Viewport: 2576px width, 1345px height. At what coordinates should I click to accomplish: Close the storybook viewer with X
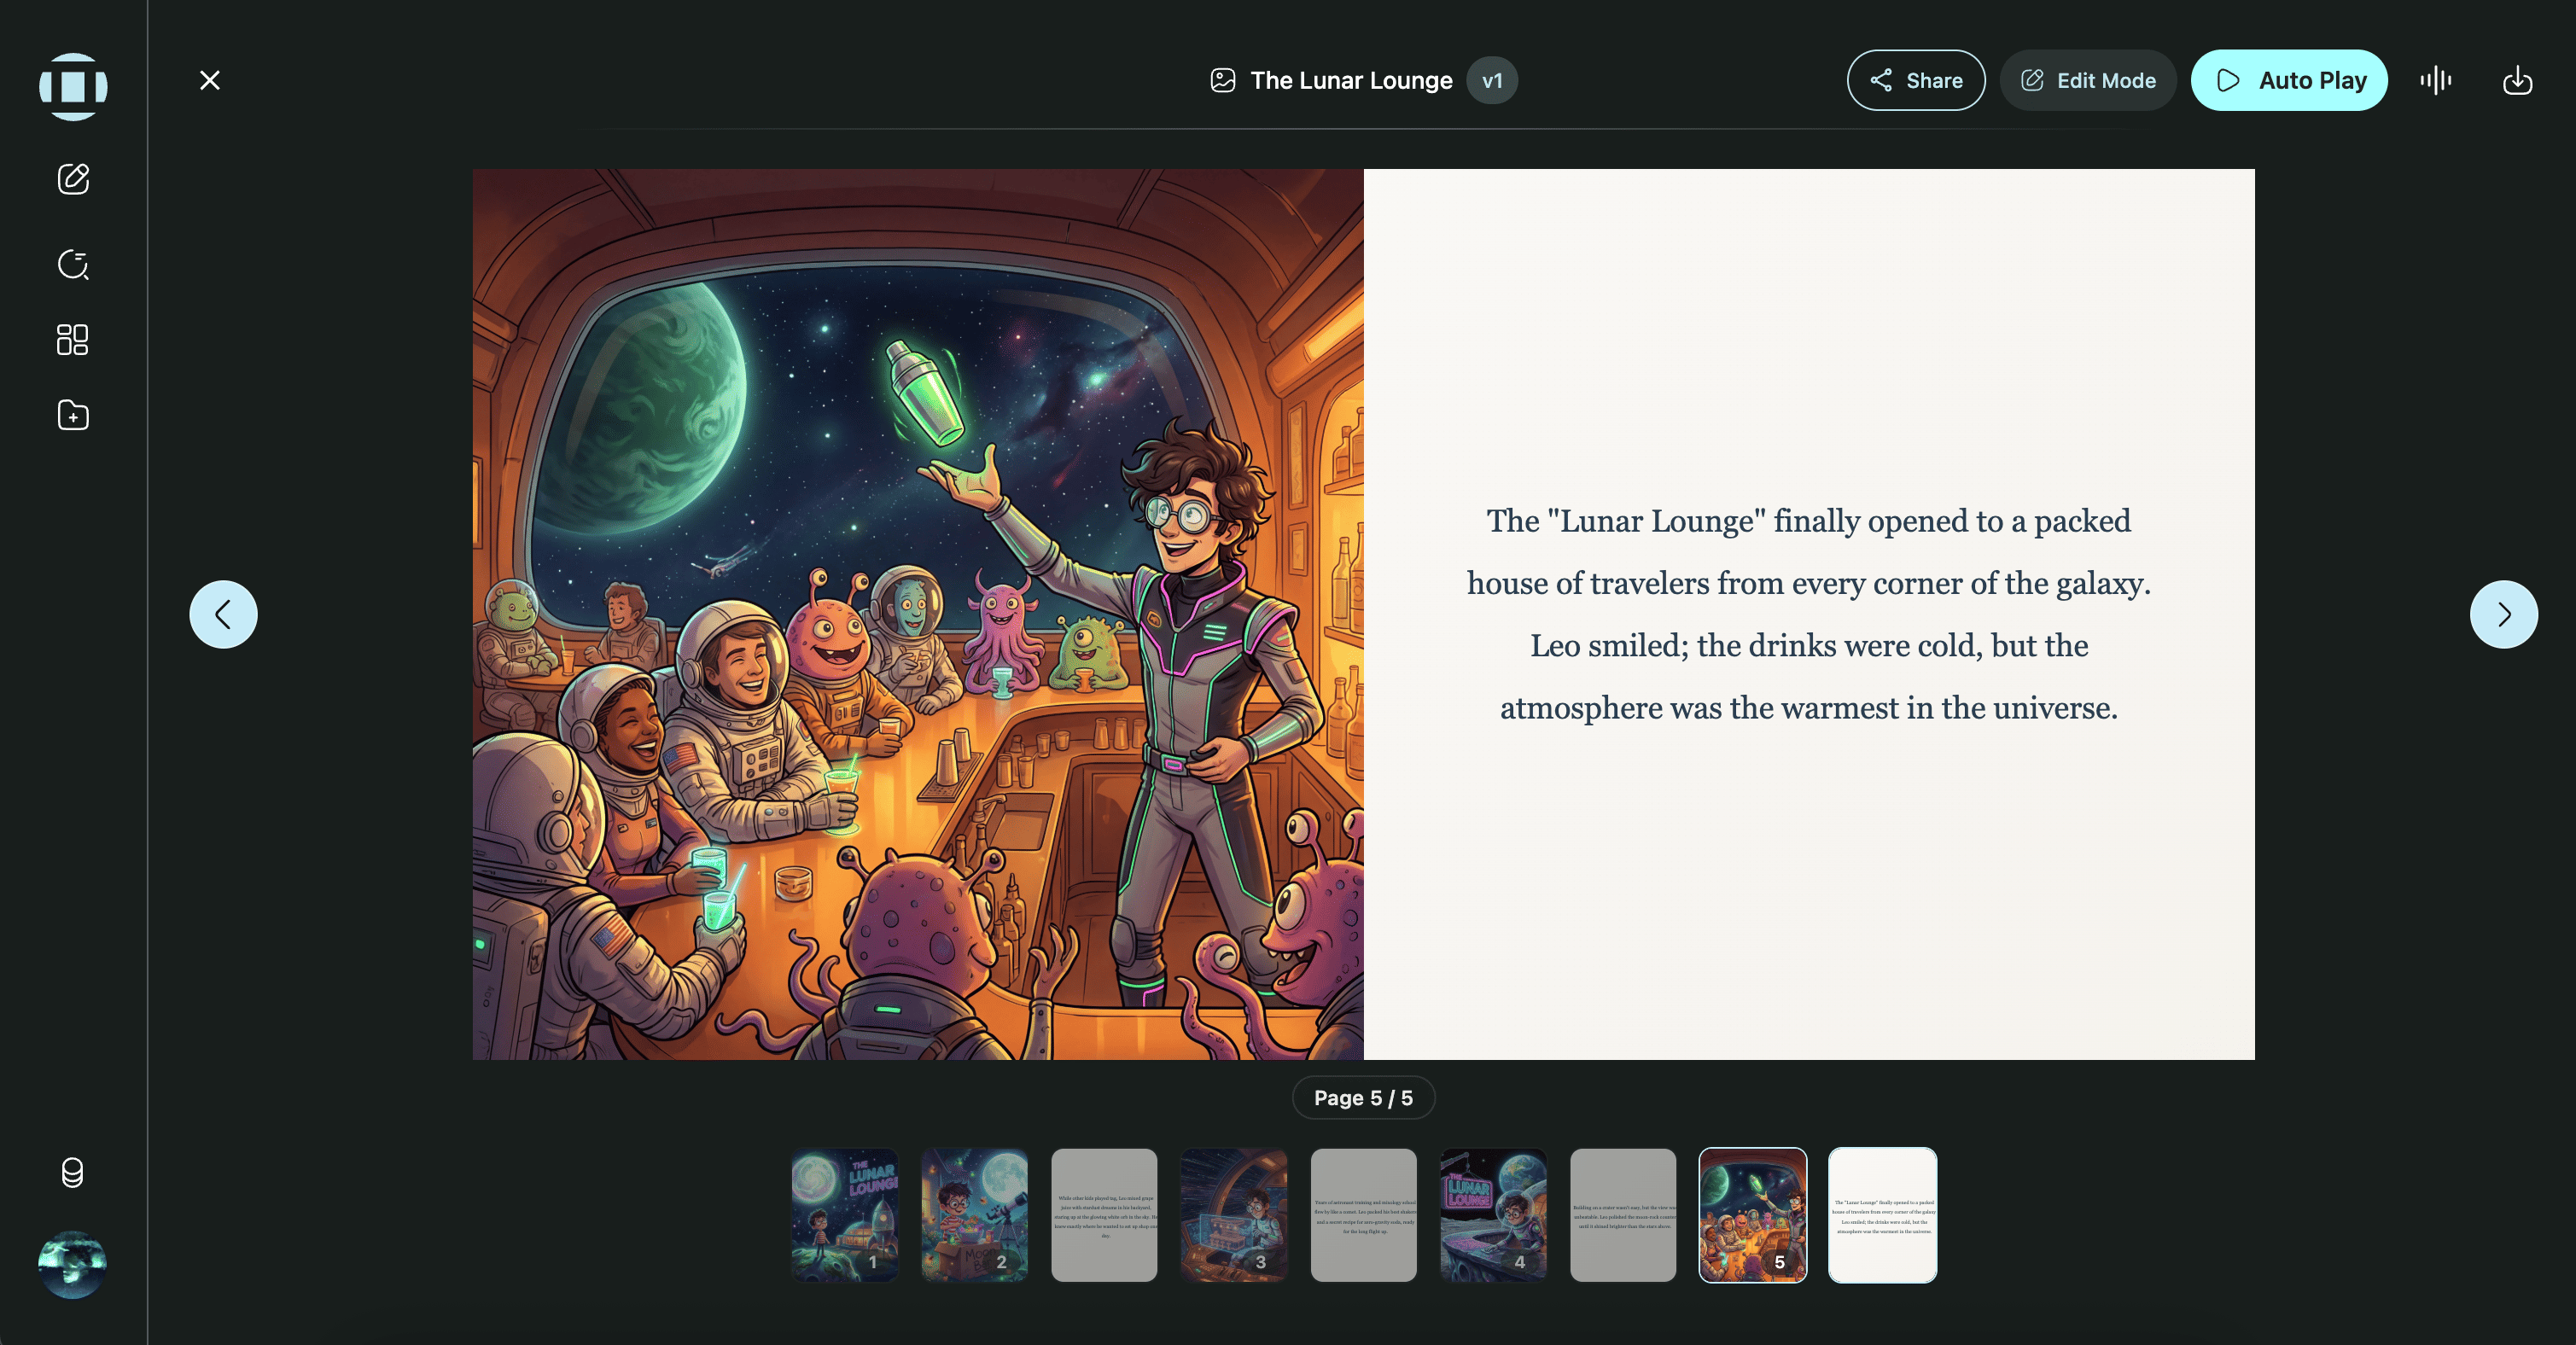[209, 80]
